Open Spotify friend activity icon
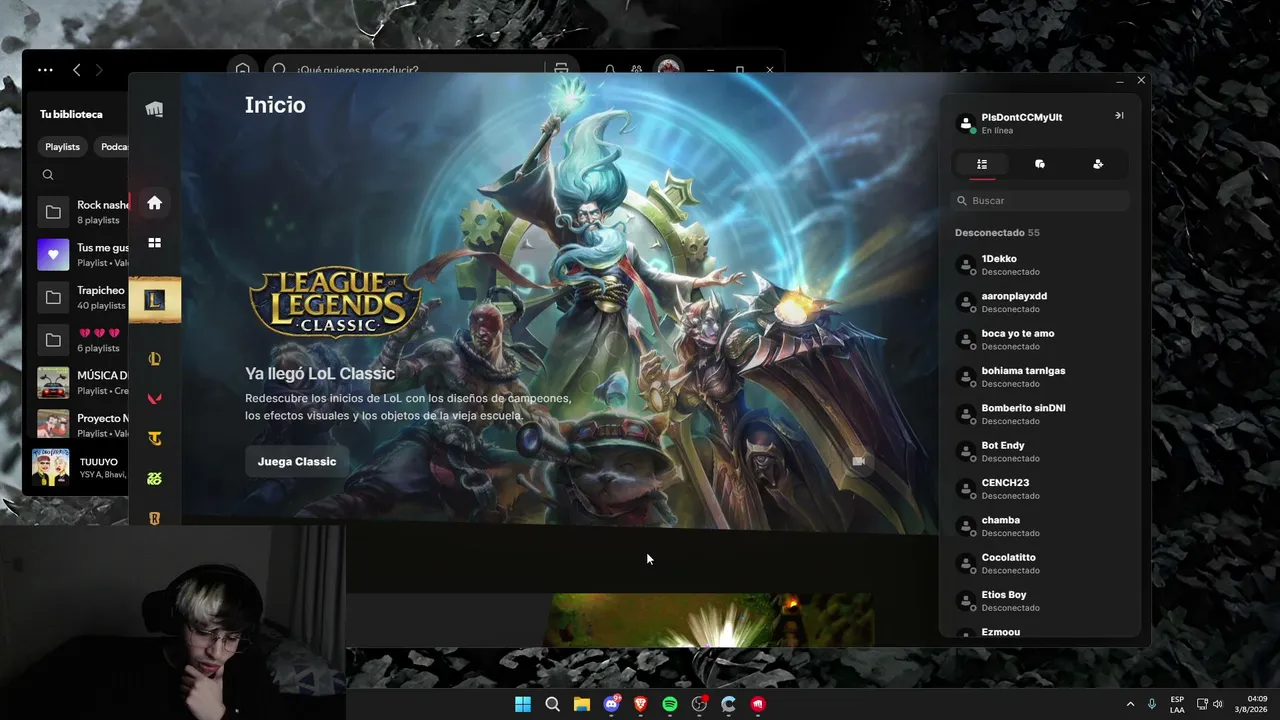This screenshot has height=720, width=1280. tap(637, 69)
